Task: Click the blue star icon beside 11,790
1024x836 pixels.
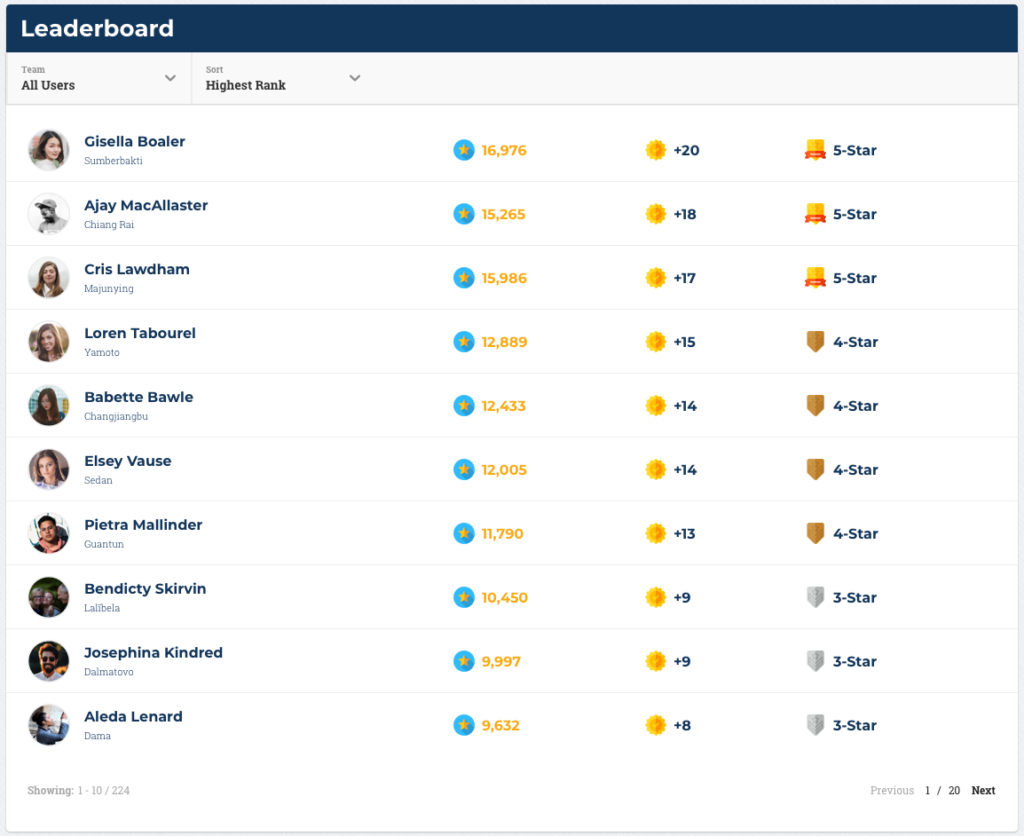Action: (x=464, y=534)
